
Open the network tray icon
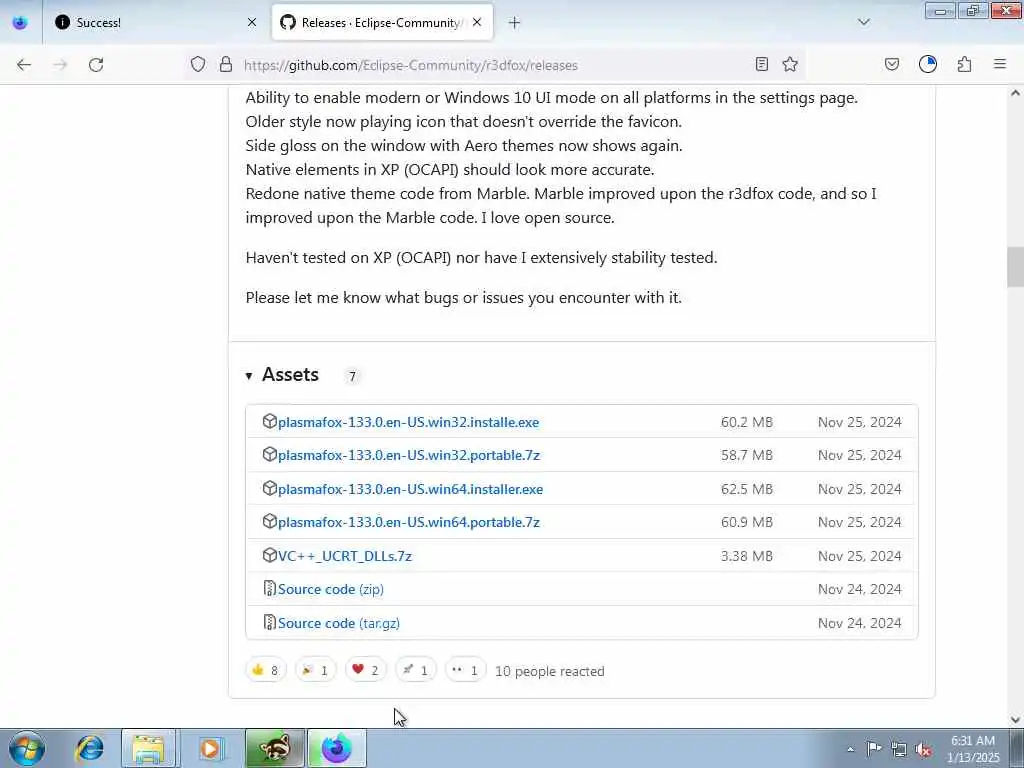(x=899, y=750)
